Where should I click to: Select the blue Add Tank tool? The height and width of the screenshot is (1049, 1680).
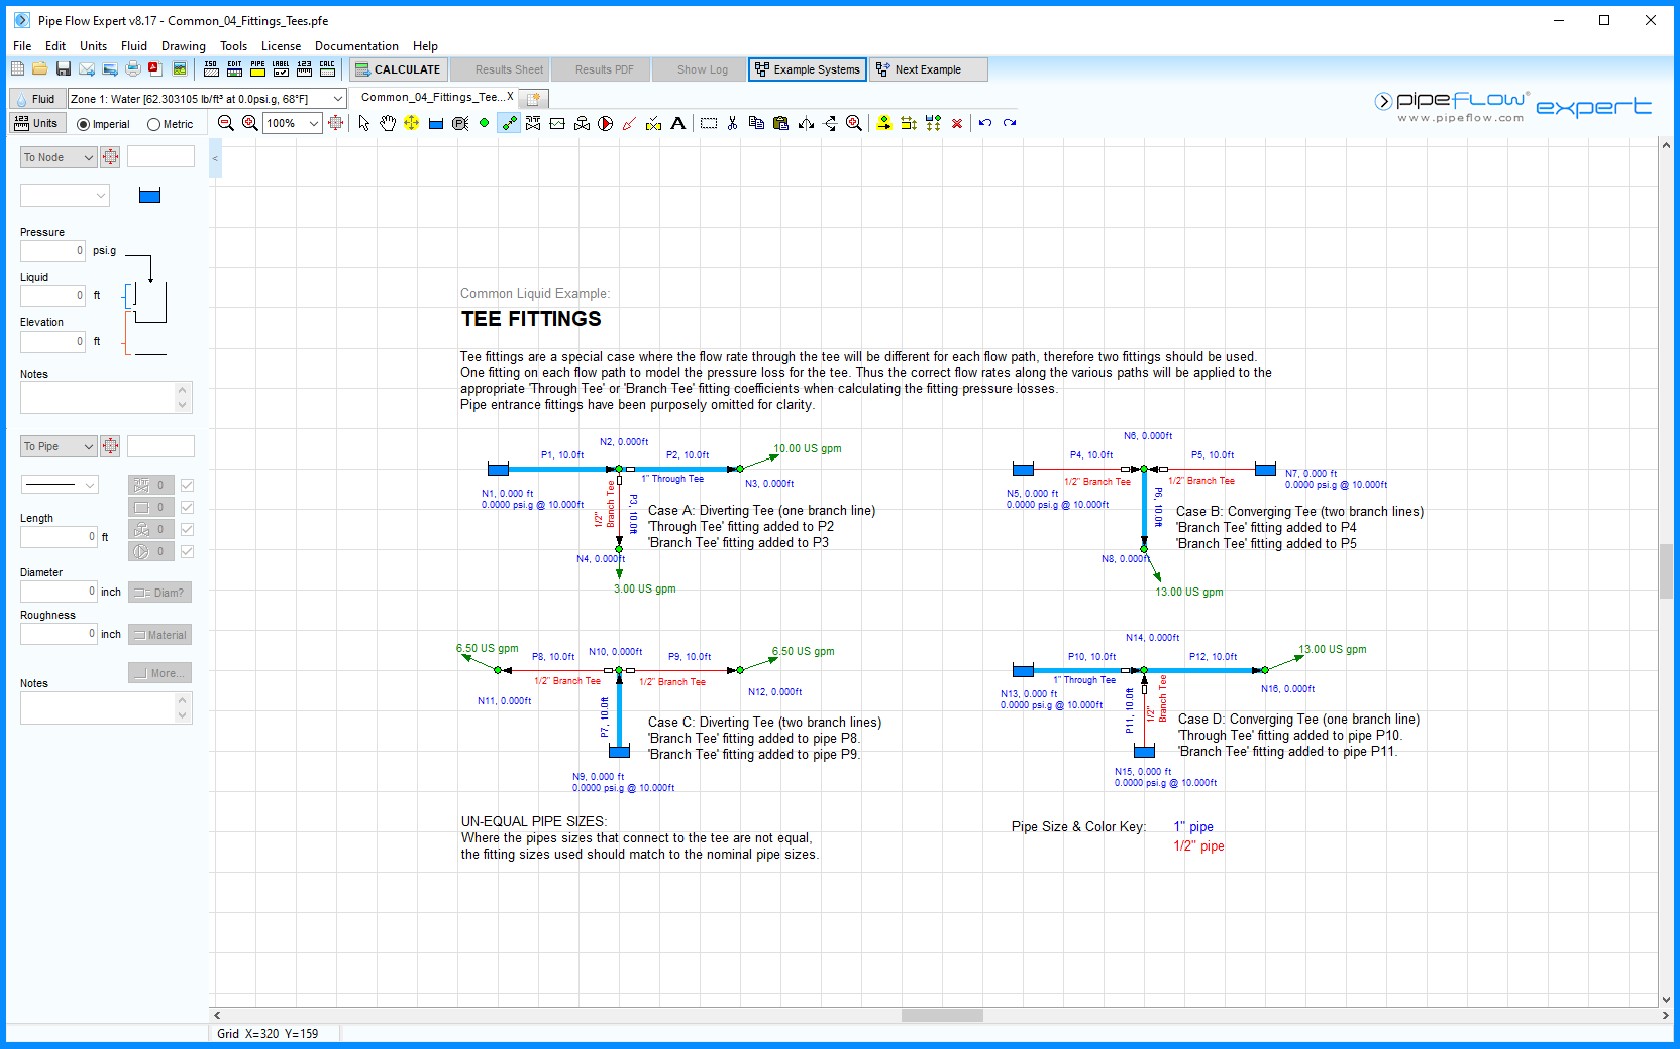pyautogui.click(x=436, y=123)
